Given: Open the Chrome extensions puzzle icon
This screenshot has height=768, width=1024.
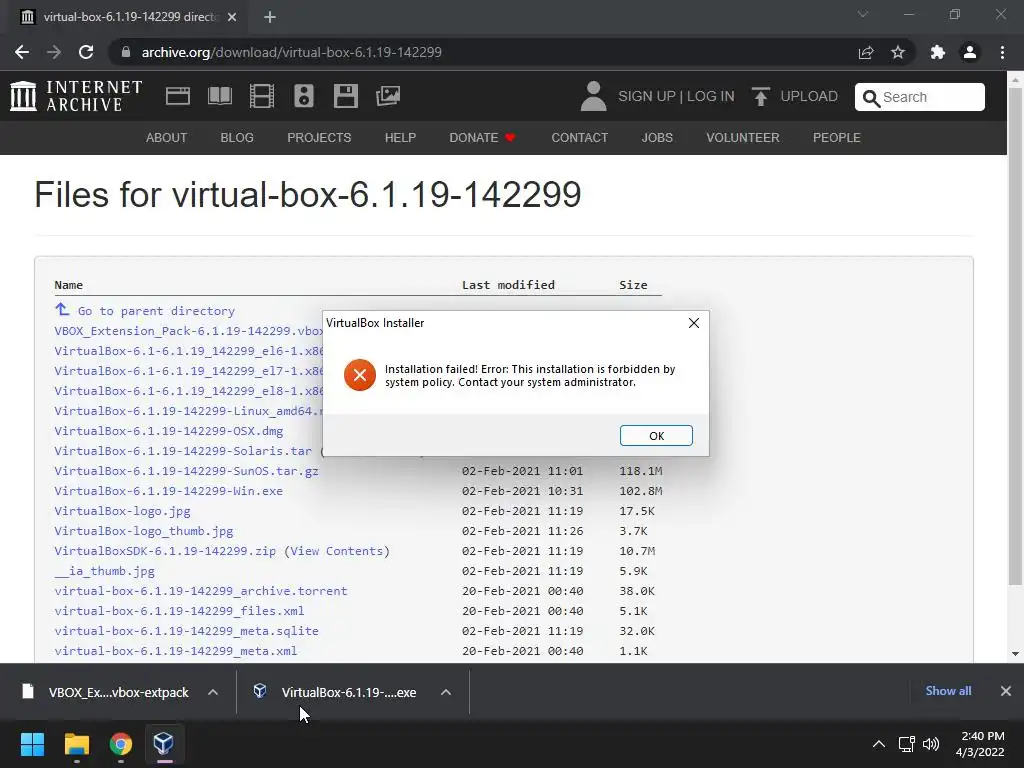Looking at the screenshot, I should tap(938, 52).
